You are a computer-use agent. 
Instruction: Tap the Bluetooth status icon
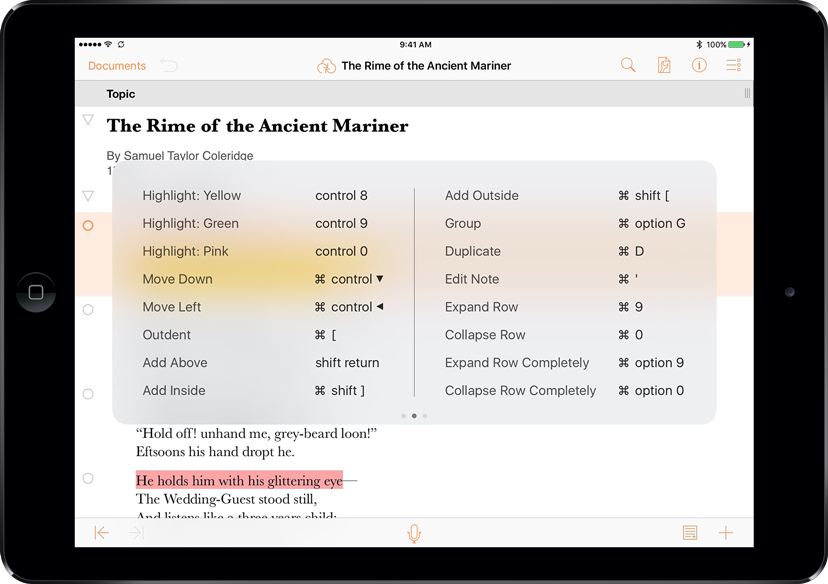[699, 44]
